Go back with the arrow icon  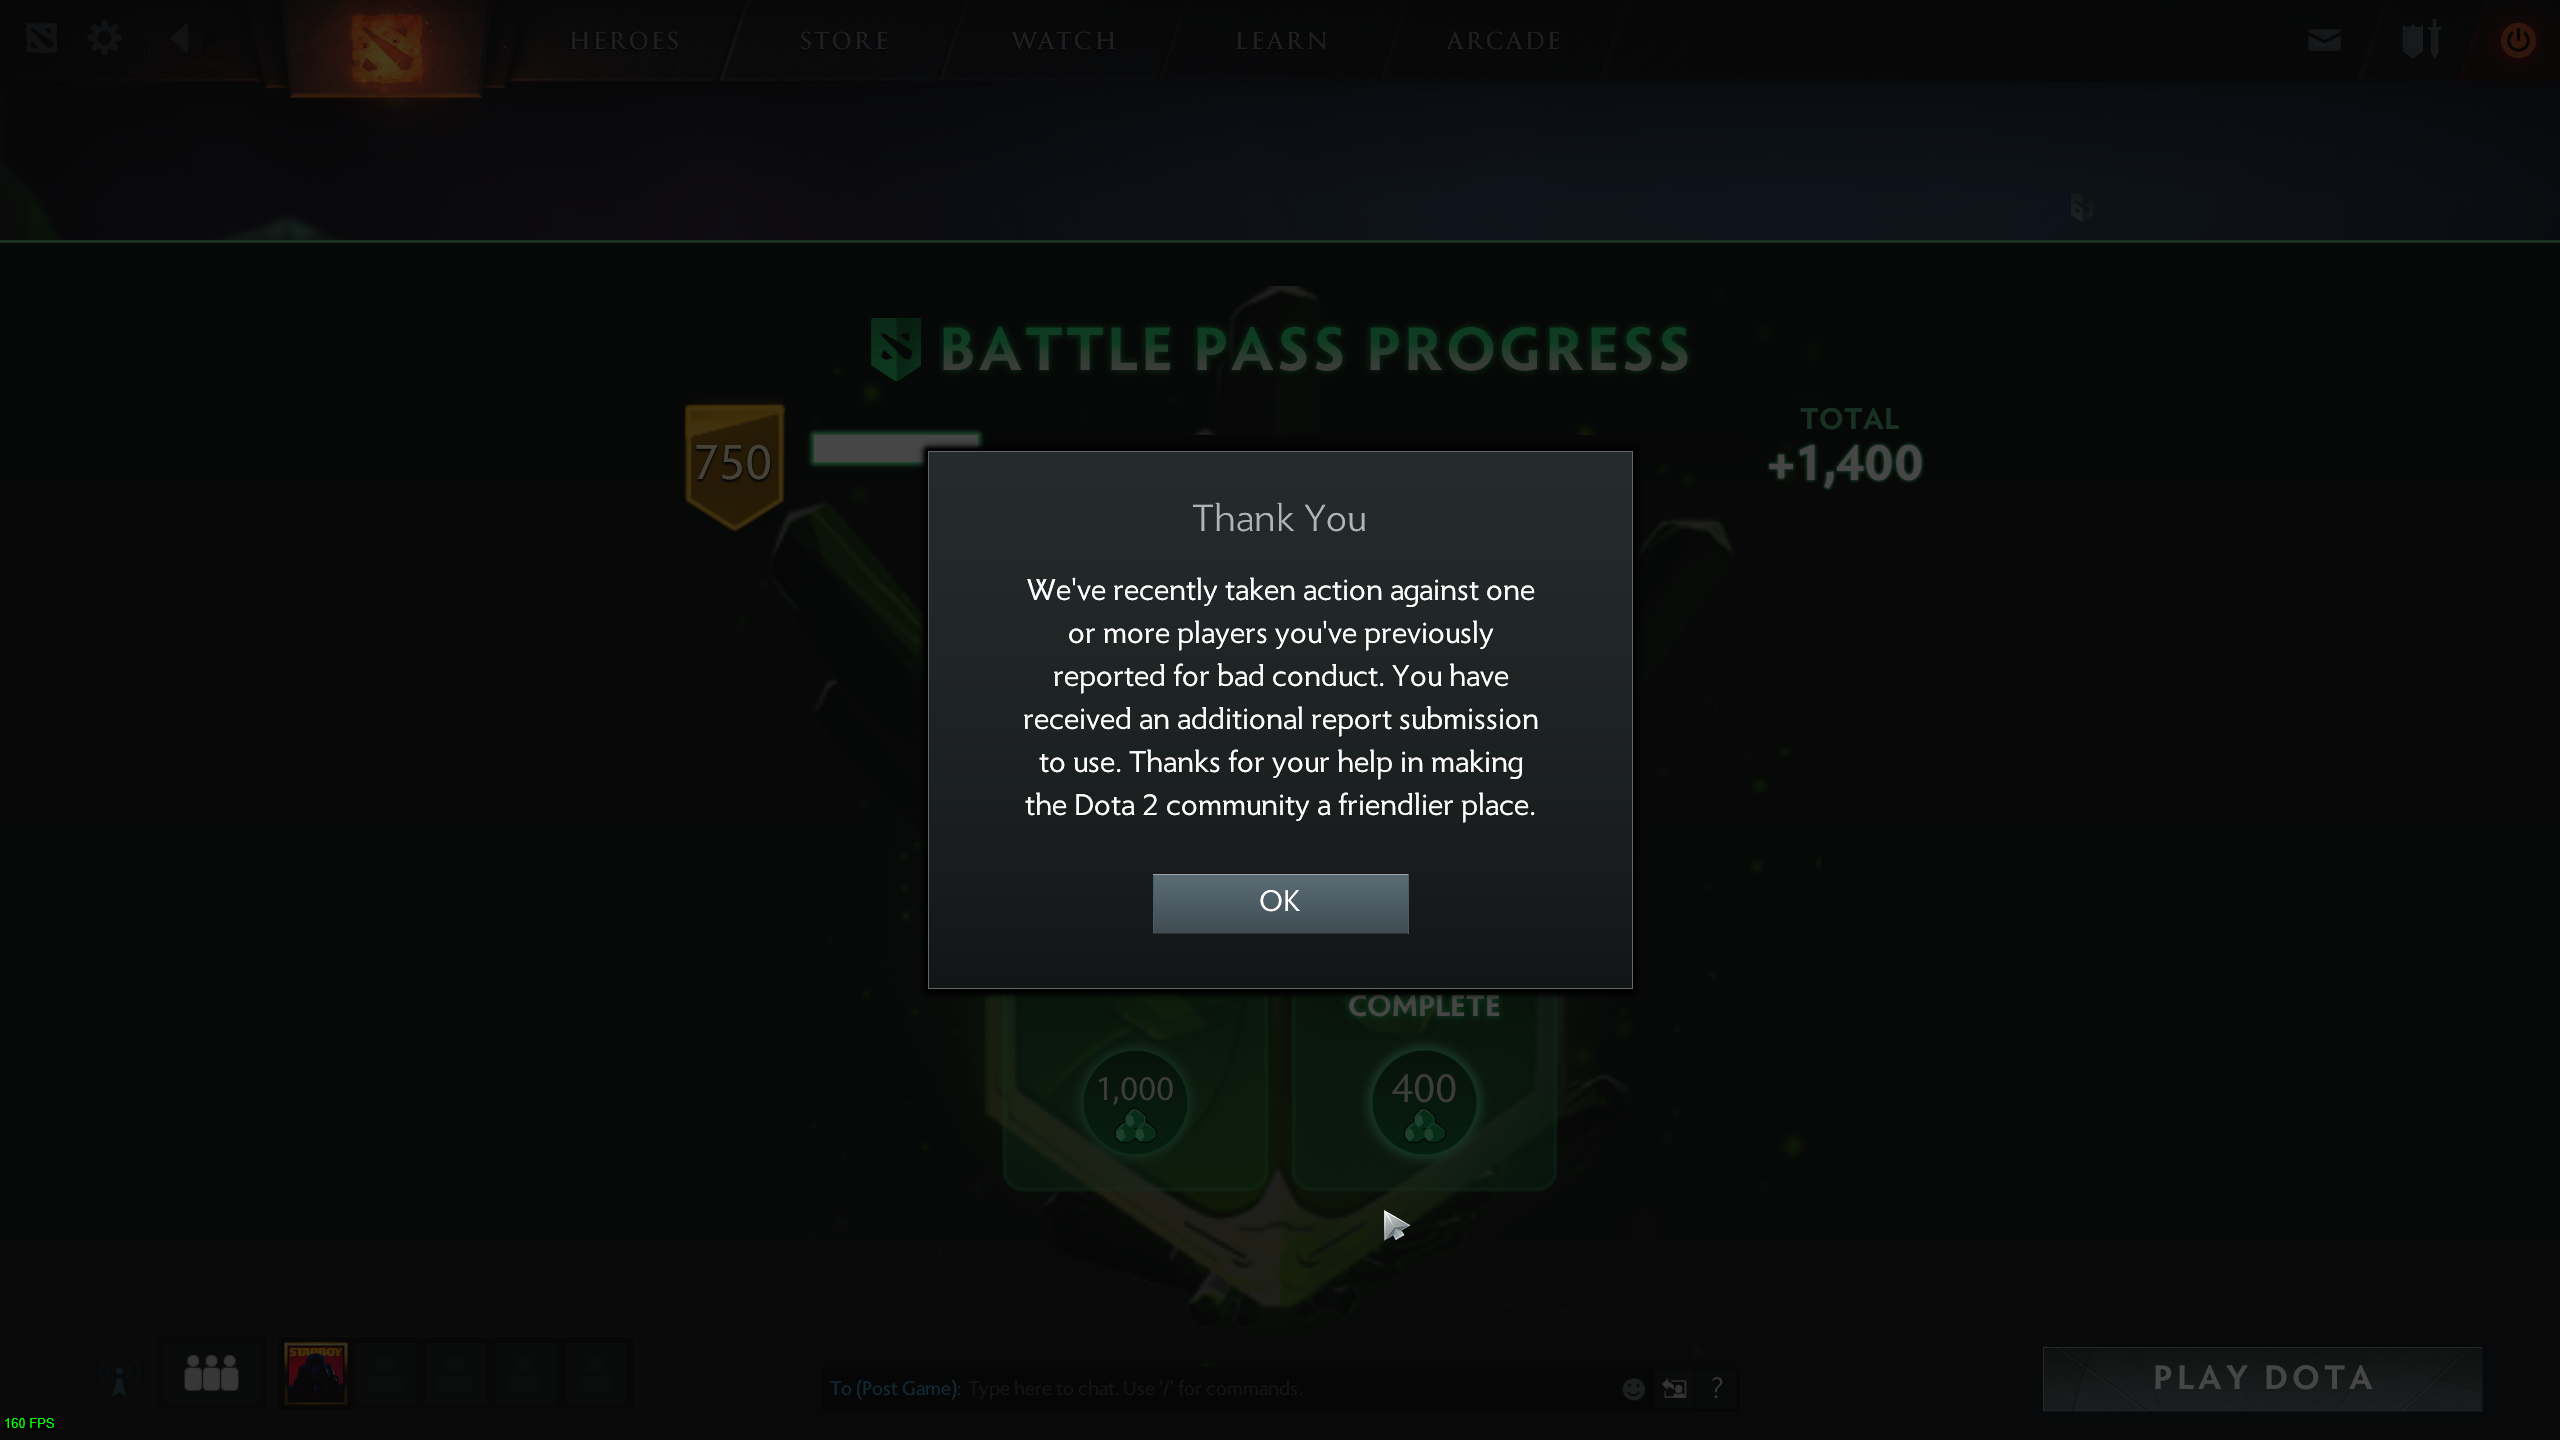coord(180,39)
